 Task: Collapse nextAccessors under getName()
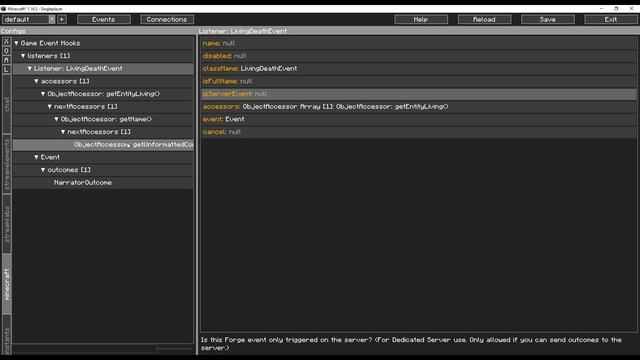tap(62, 131)
